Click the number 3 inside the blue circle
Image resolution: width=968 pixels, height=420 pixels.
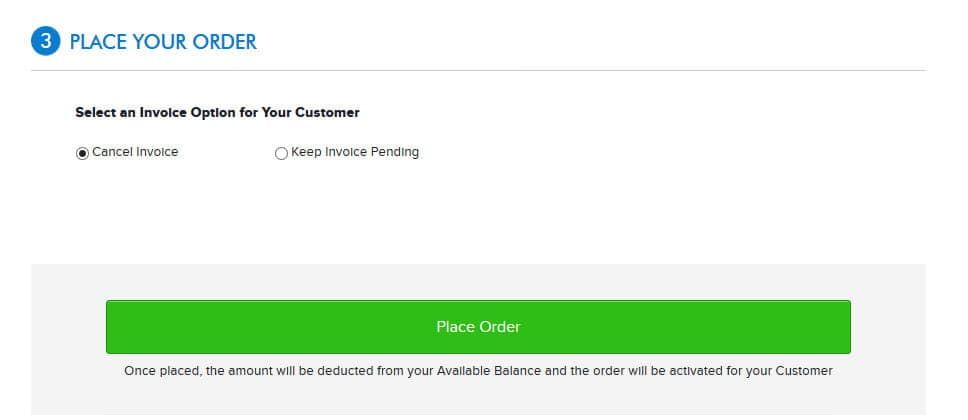coord(45,42)
